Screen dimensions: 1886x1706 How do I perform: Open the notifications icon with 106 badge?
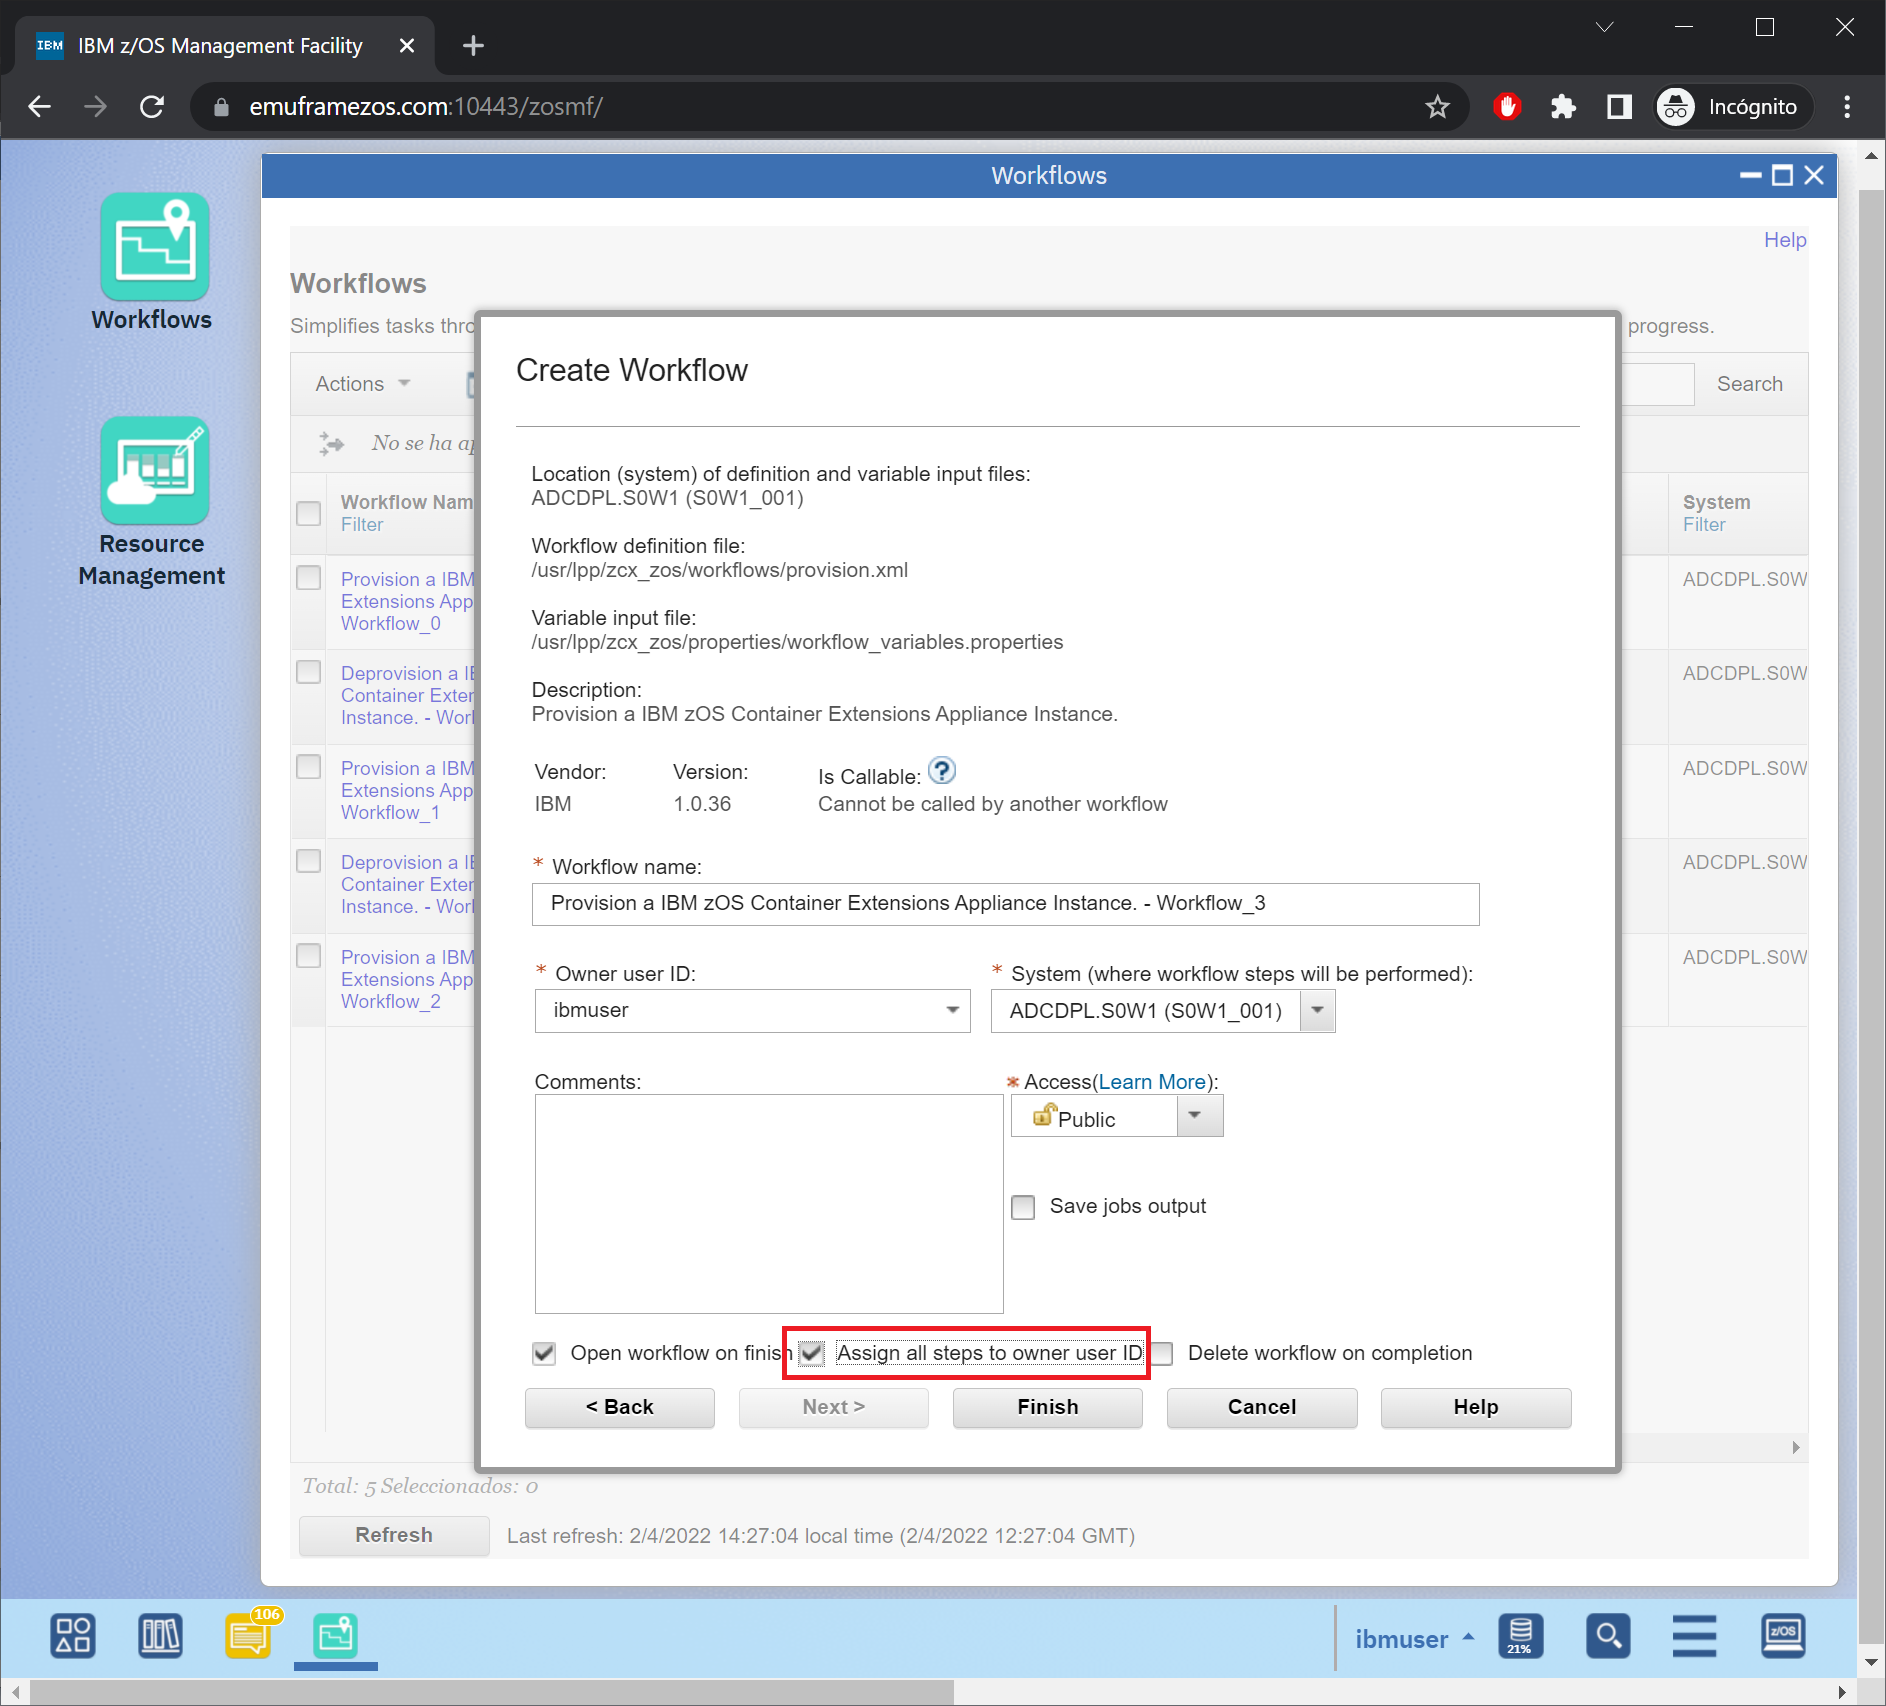(249, 1634)
